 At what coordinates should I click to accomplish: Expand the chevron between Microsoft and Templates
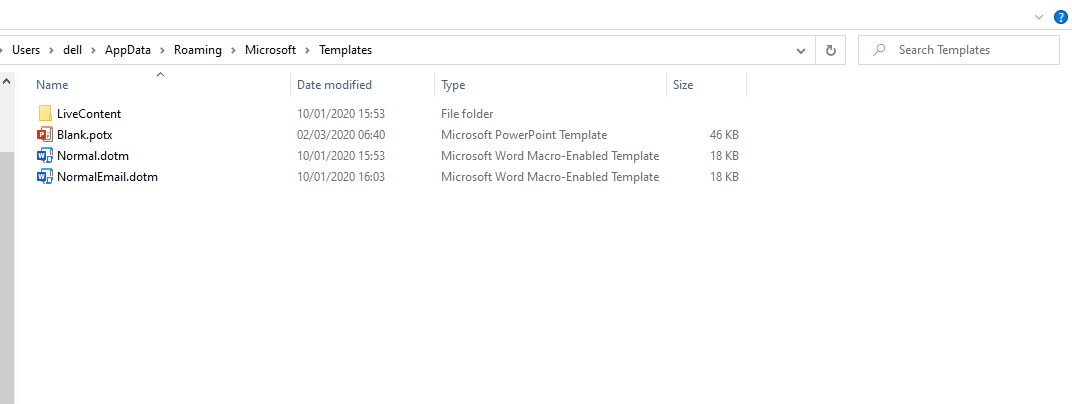pyautogui.click(x=308, y=50)
